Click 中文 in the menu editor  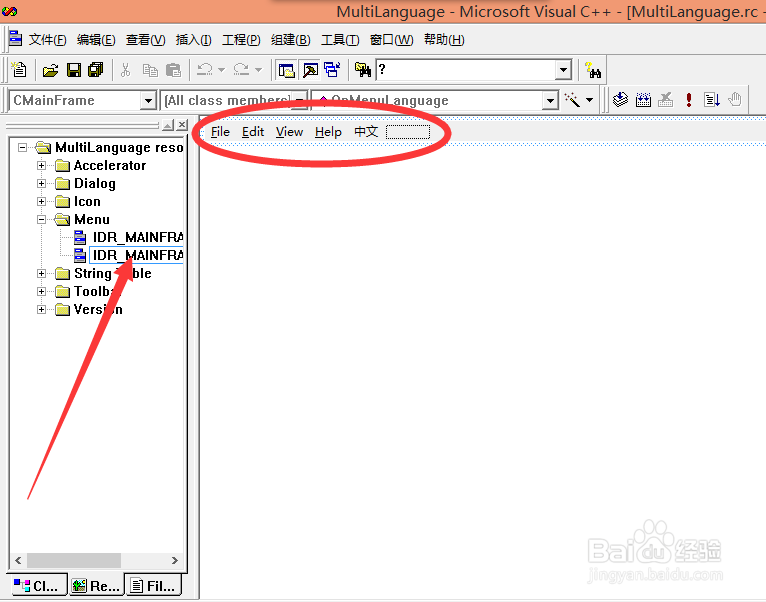click(366, 132)
